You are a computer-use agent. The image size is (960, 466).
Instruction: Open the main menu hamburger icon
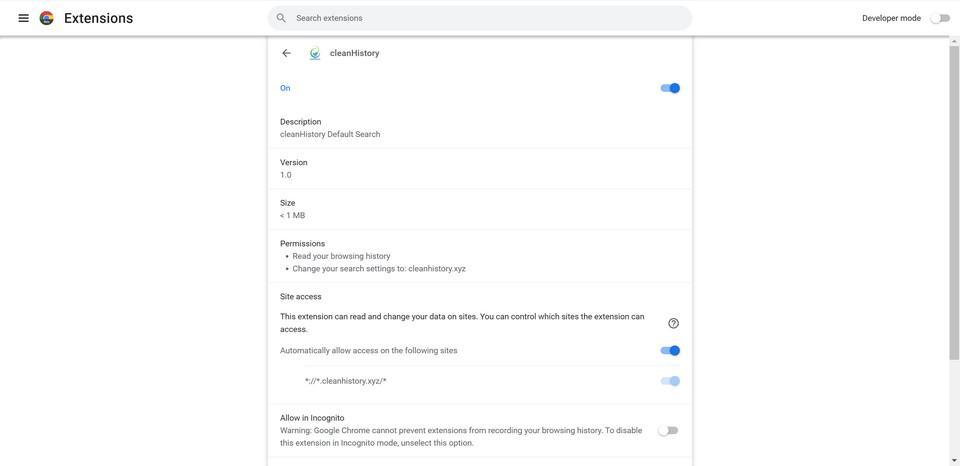[x=24, y=18]
